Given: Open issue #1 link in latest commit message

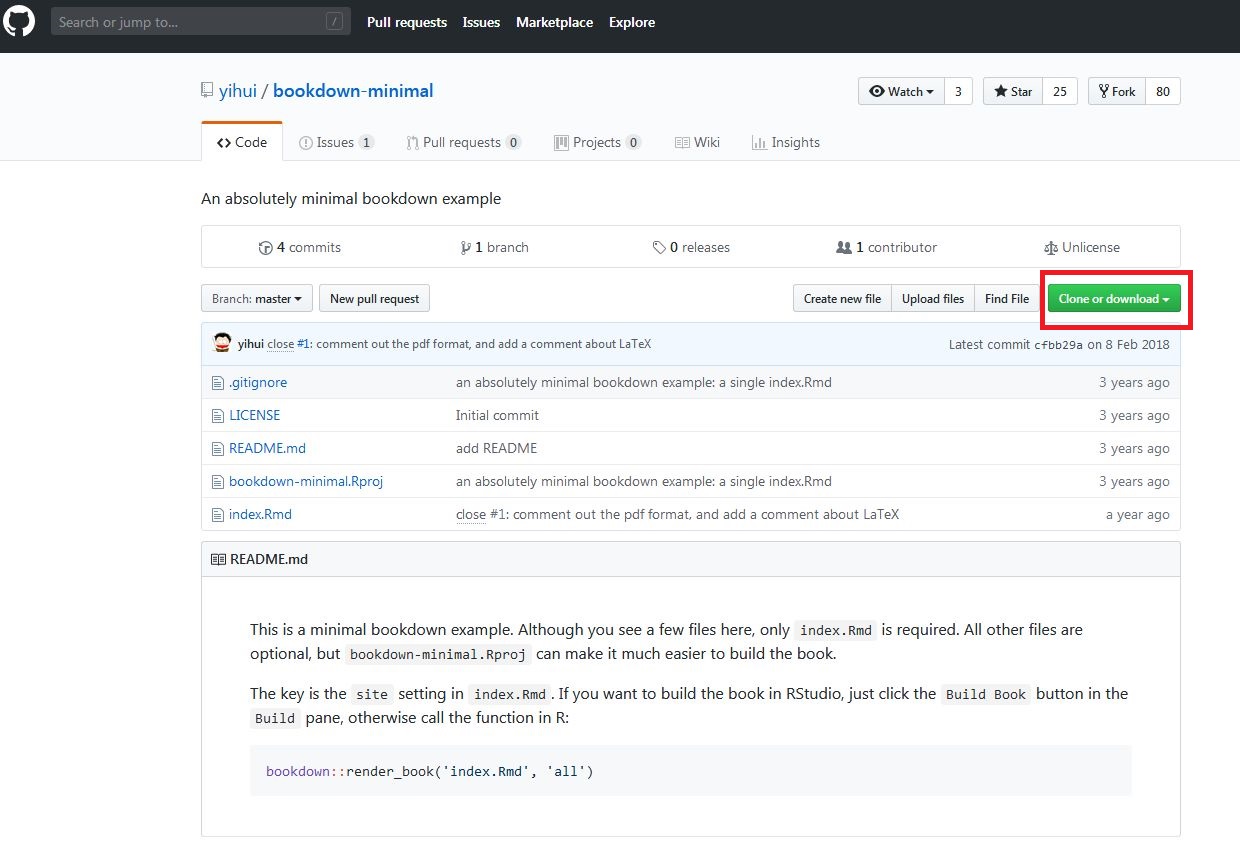Looking at the screenshot, I should (x=302, y=344).
